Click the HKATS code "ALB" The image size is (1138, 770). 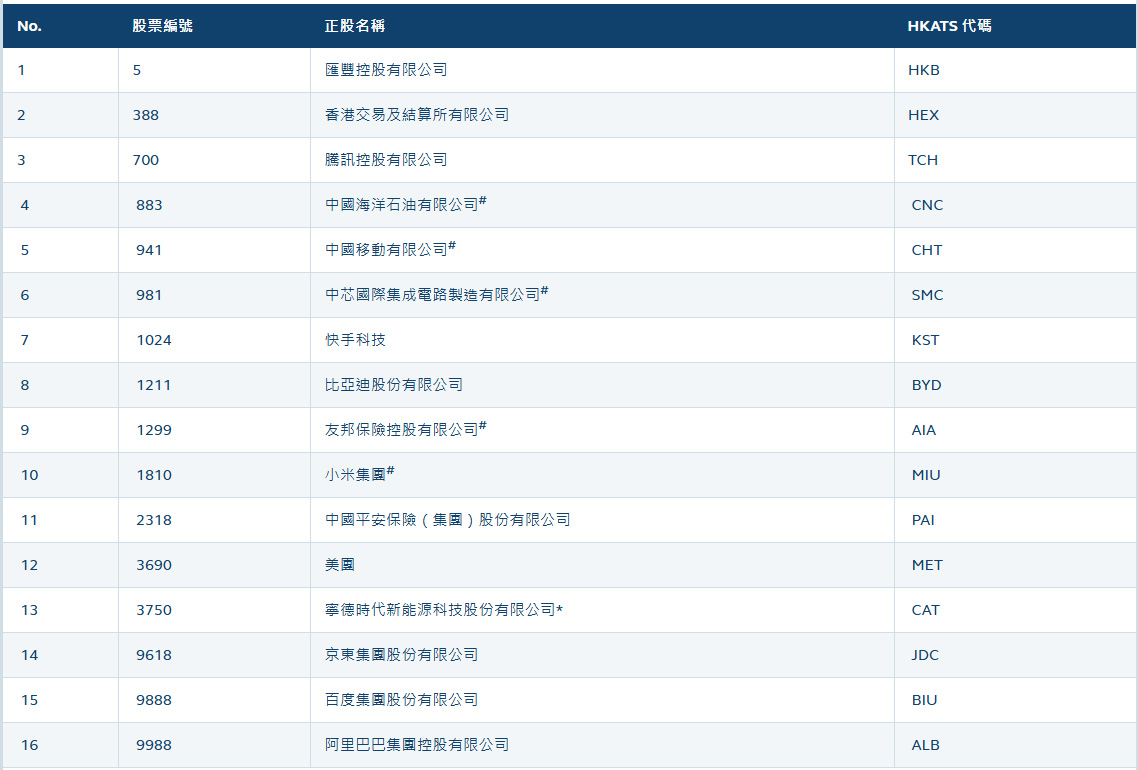922,745
